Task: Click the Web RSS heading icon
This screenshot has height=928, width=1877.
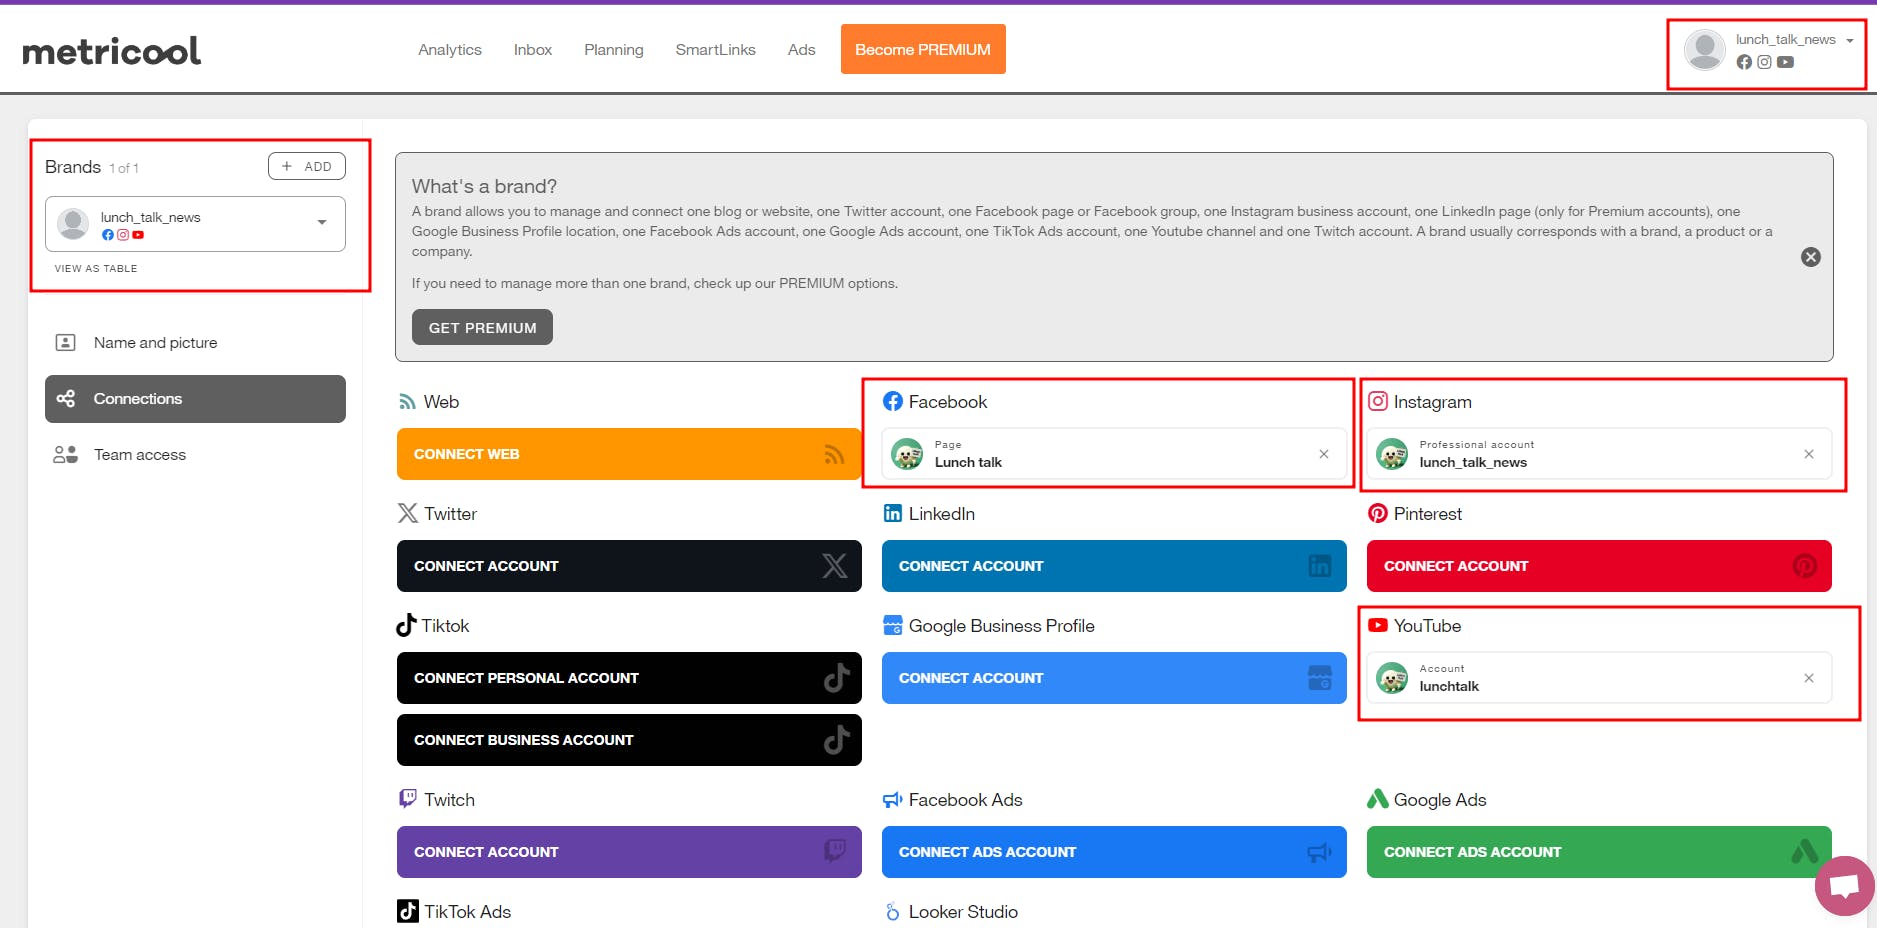Action: (x=407, y=402)
